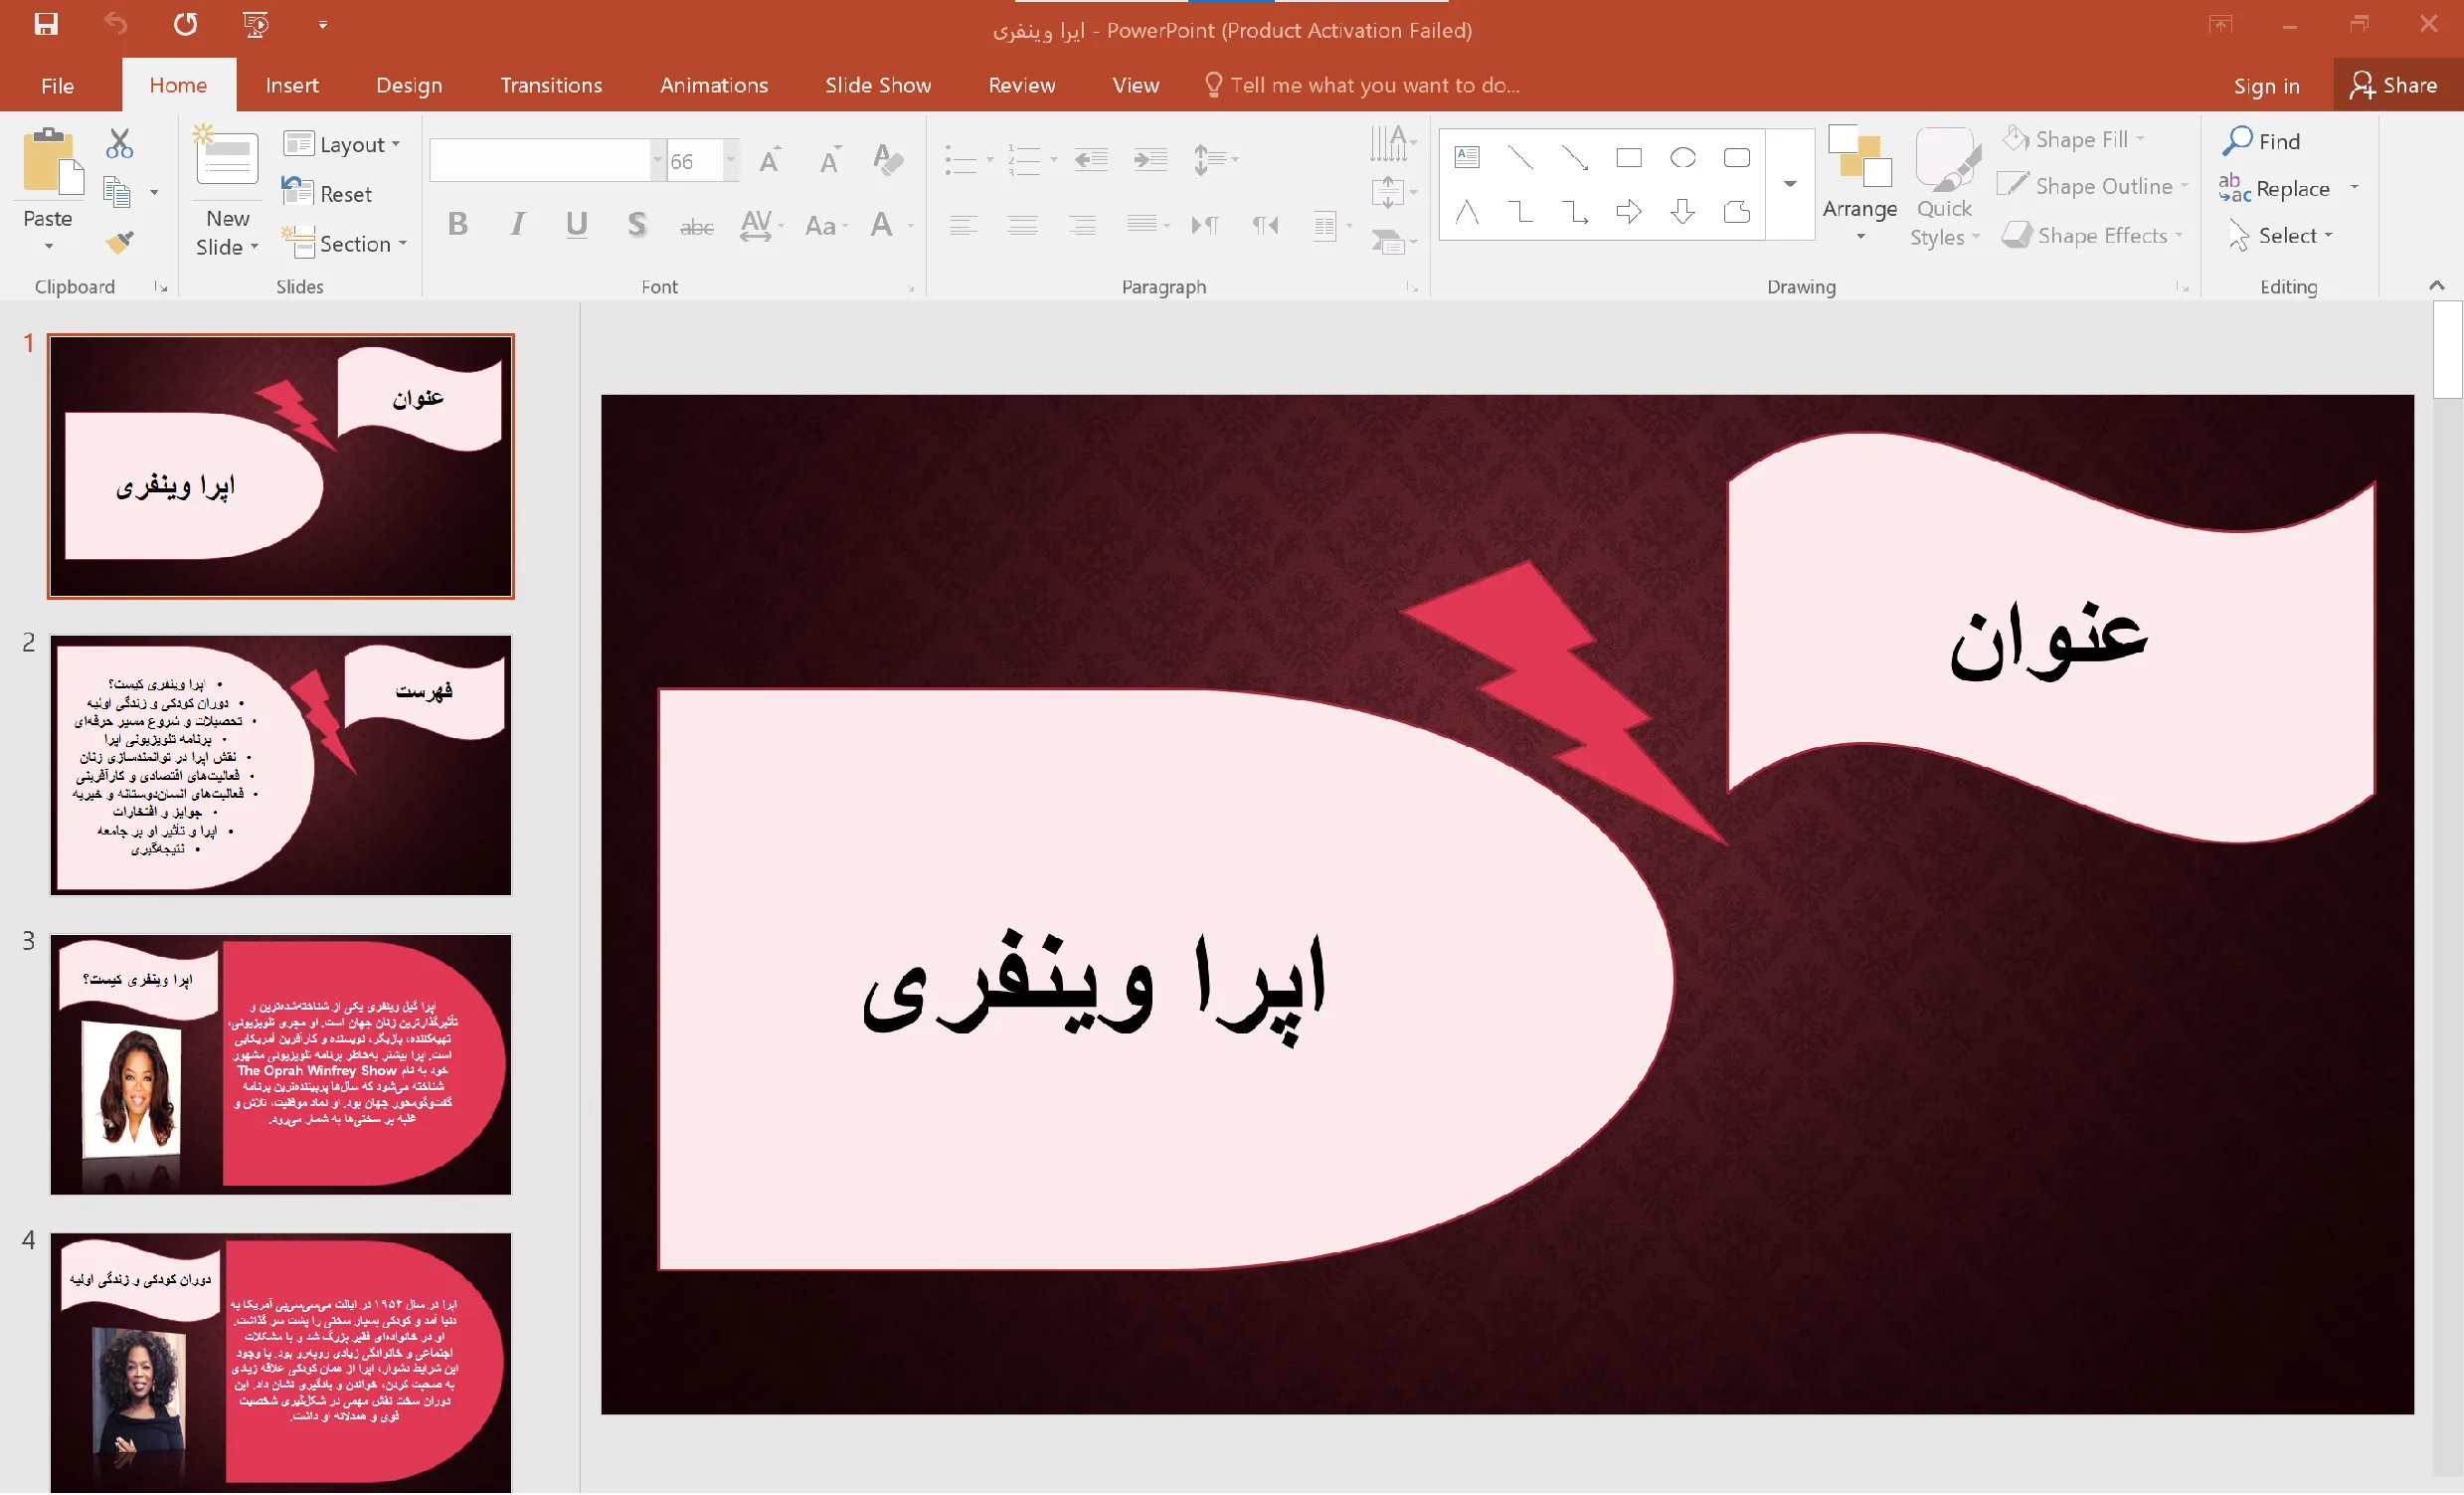Click the Undo arrow in the title bar

(116, 24)
